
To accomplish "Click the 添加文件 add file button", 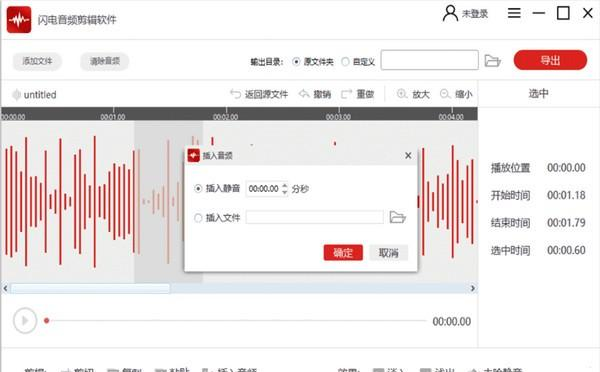I will pos(37,61).
